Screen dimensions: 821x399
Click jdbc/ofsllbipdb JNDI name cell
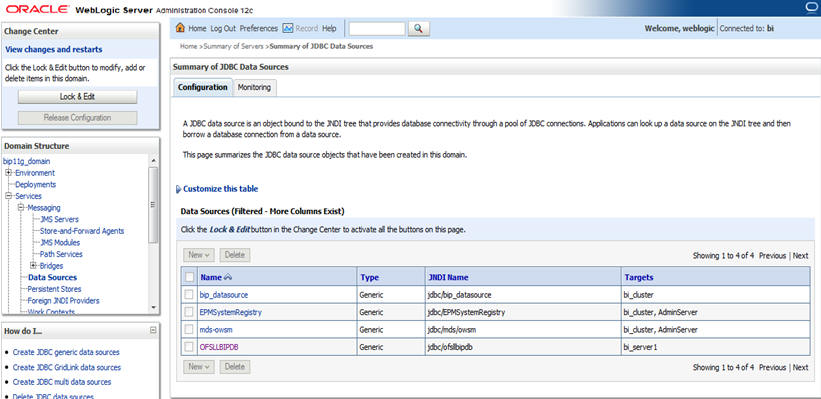click(451, 347)
